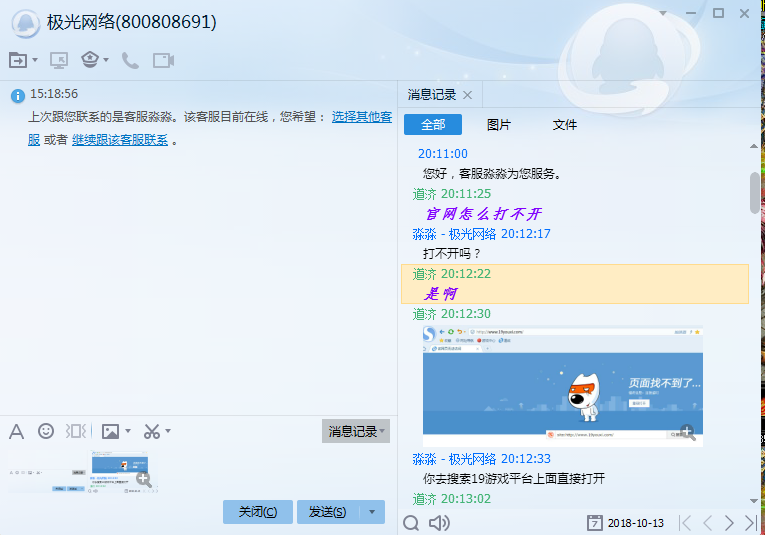765x535 pixels.
Task: Toggle the 消息记录 history panel button
Action: pos(355,431)
